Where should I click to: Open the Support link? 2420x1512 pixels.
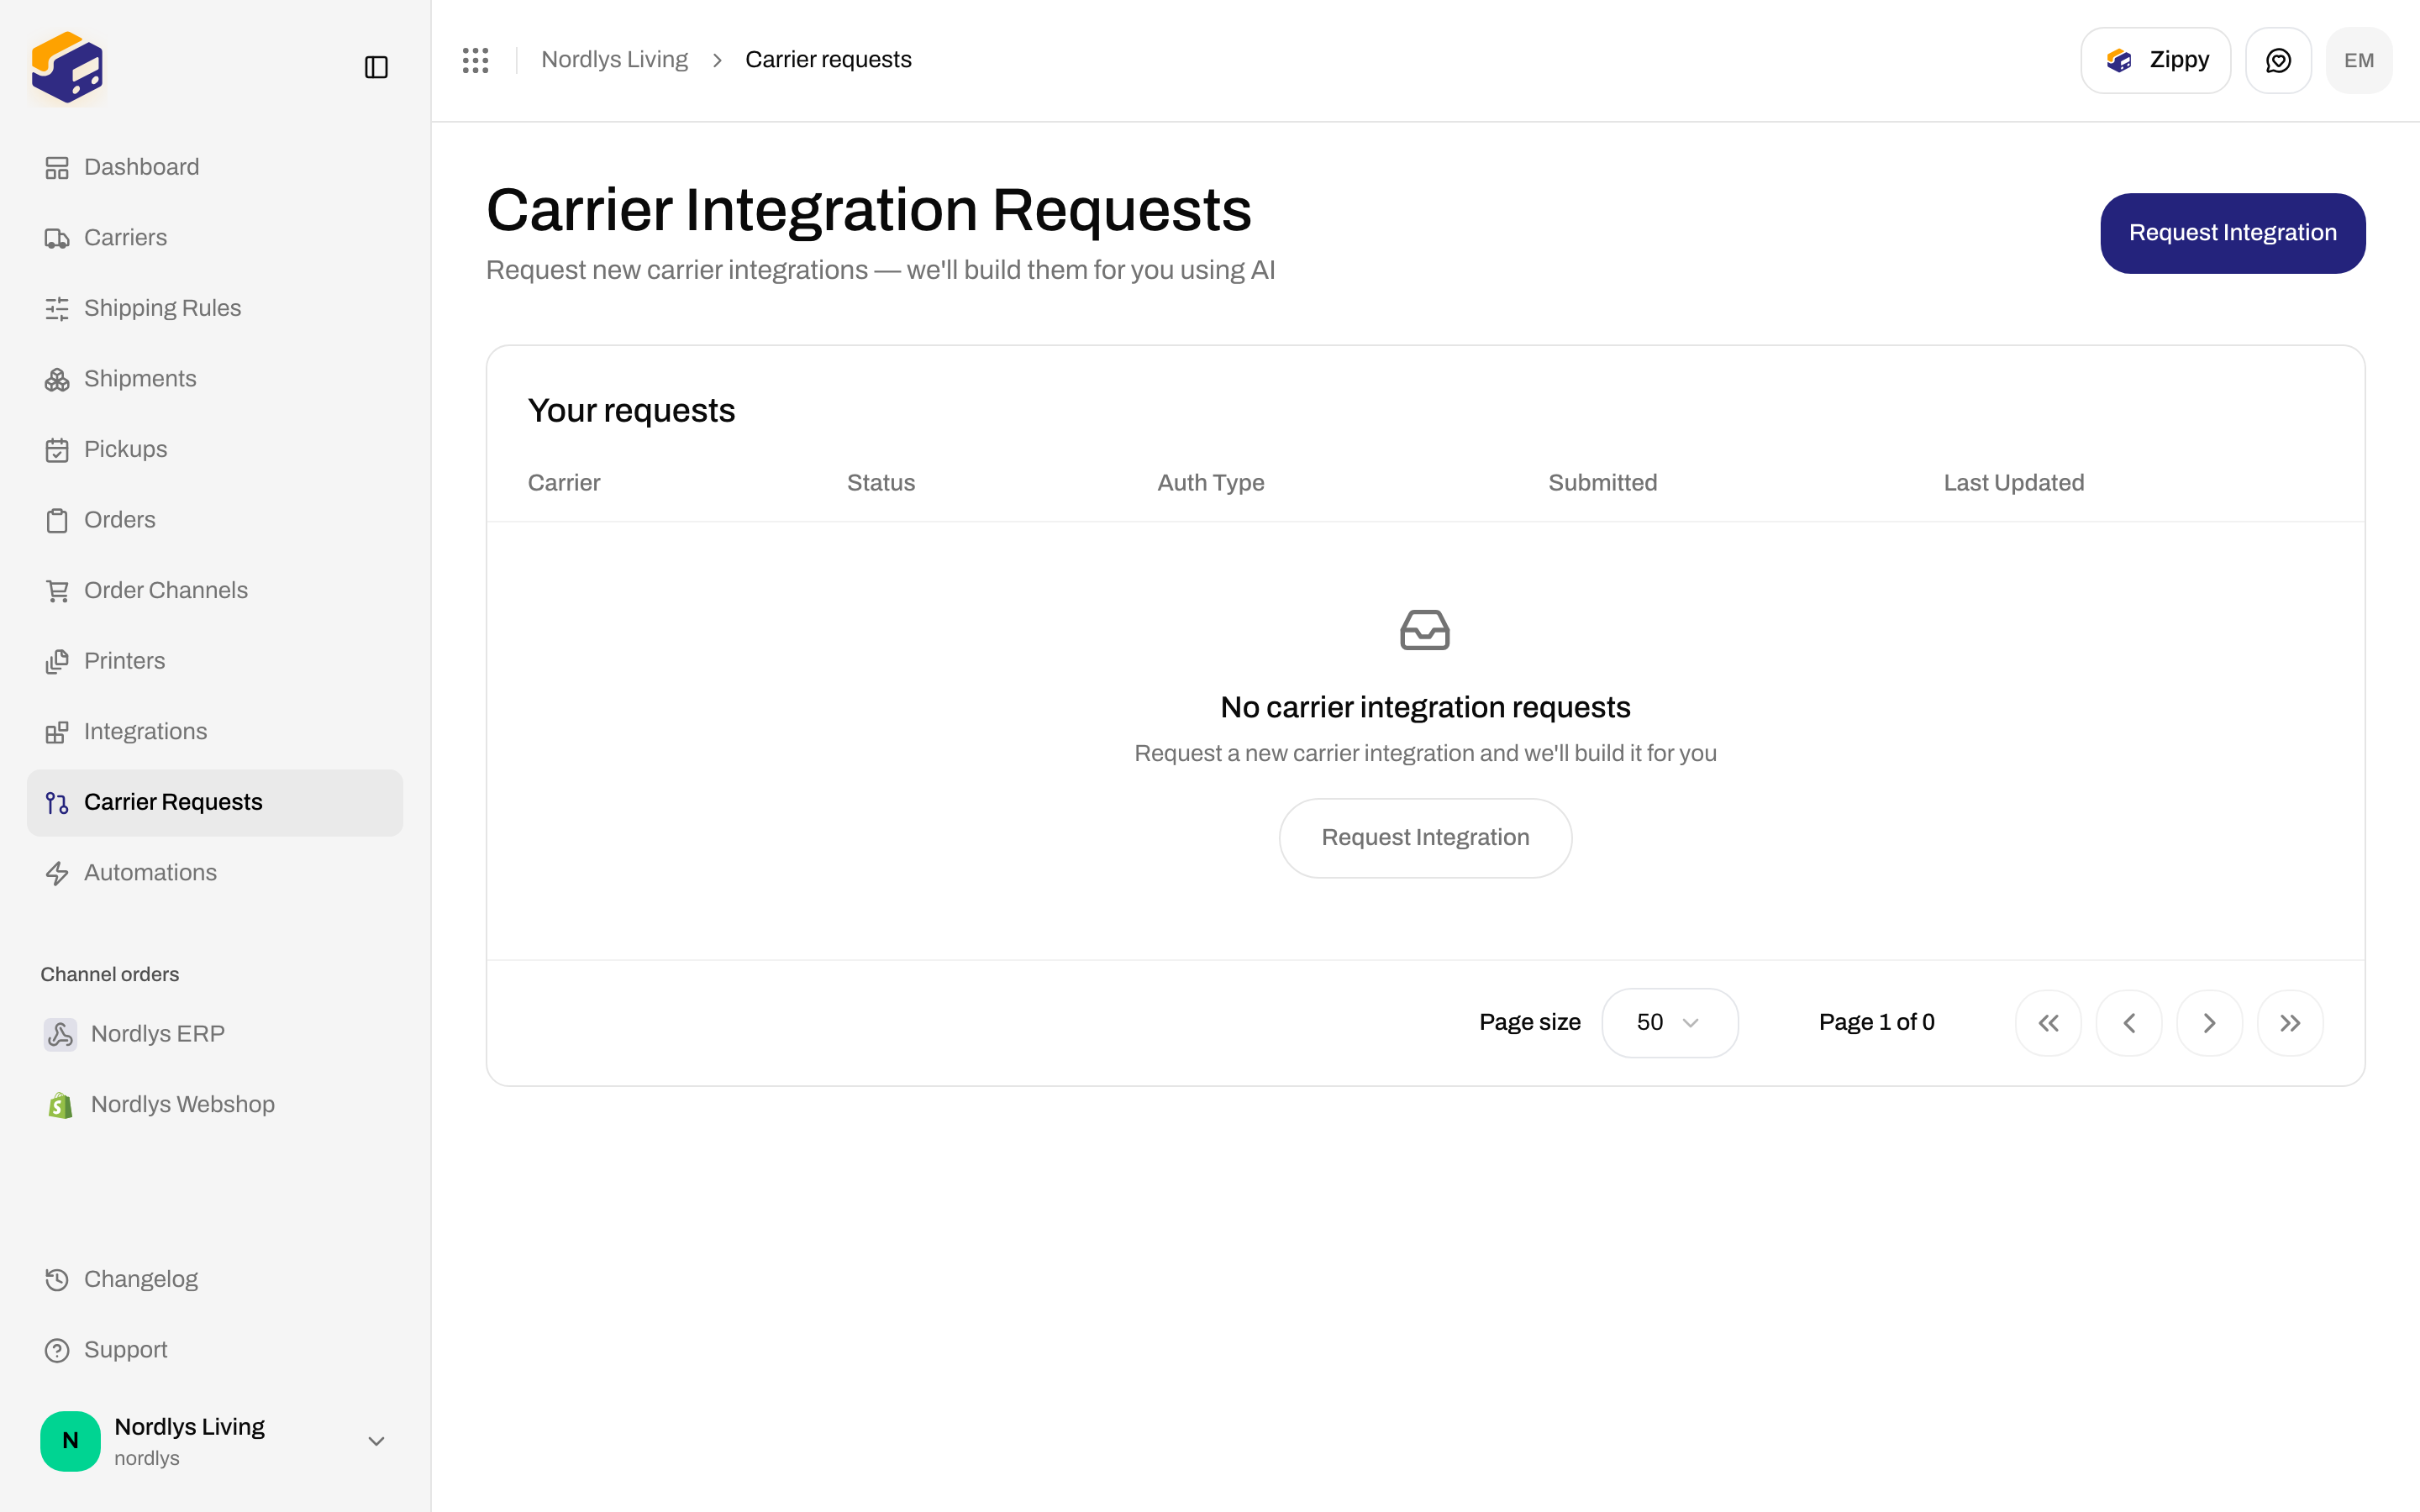pyautogui.click(x=215, y=1350)
